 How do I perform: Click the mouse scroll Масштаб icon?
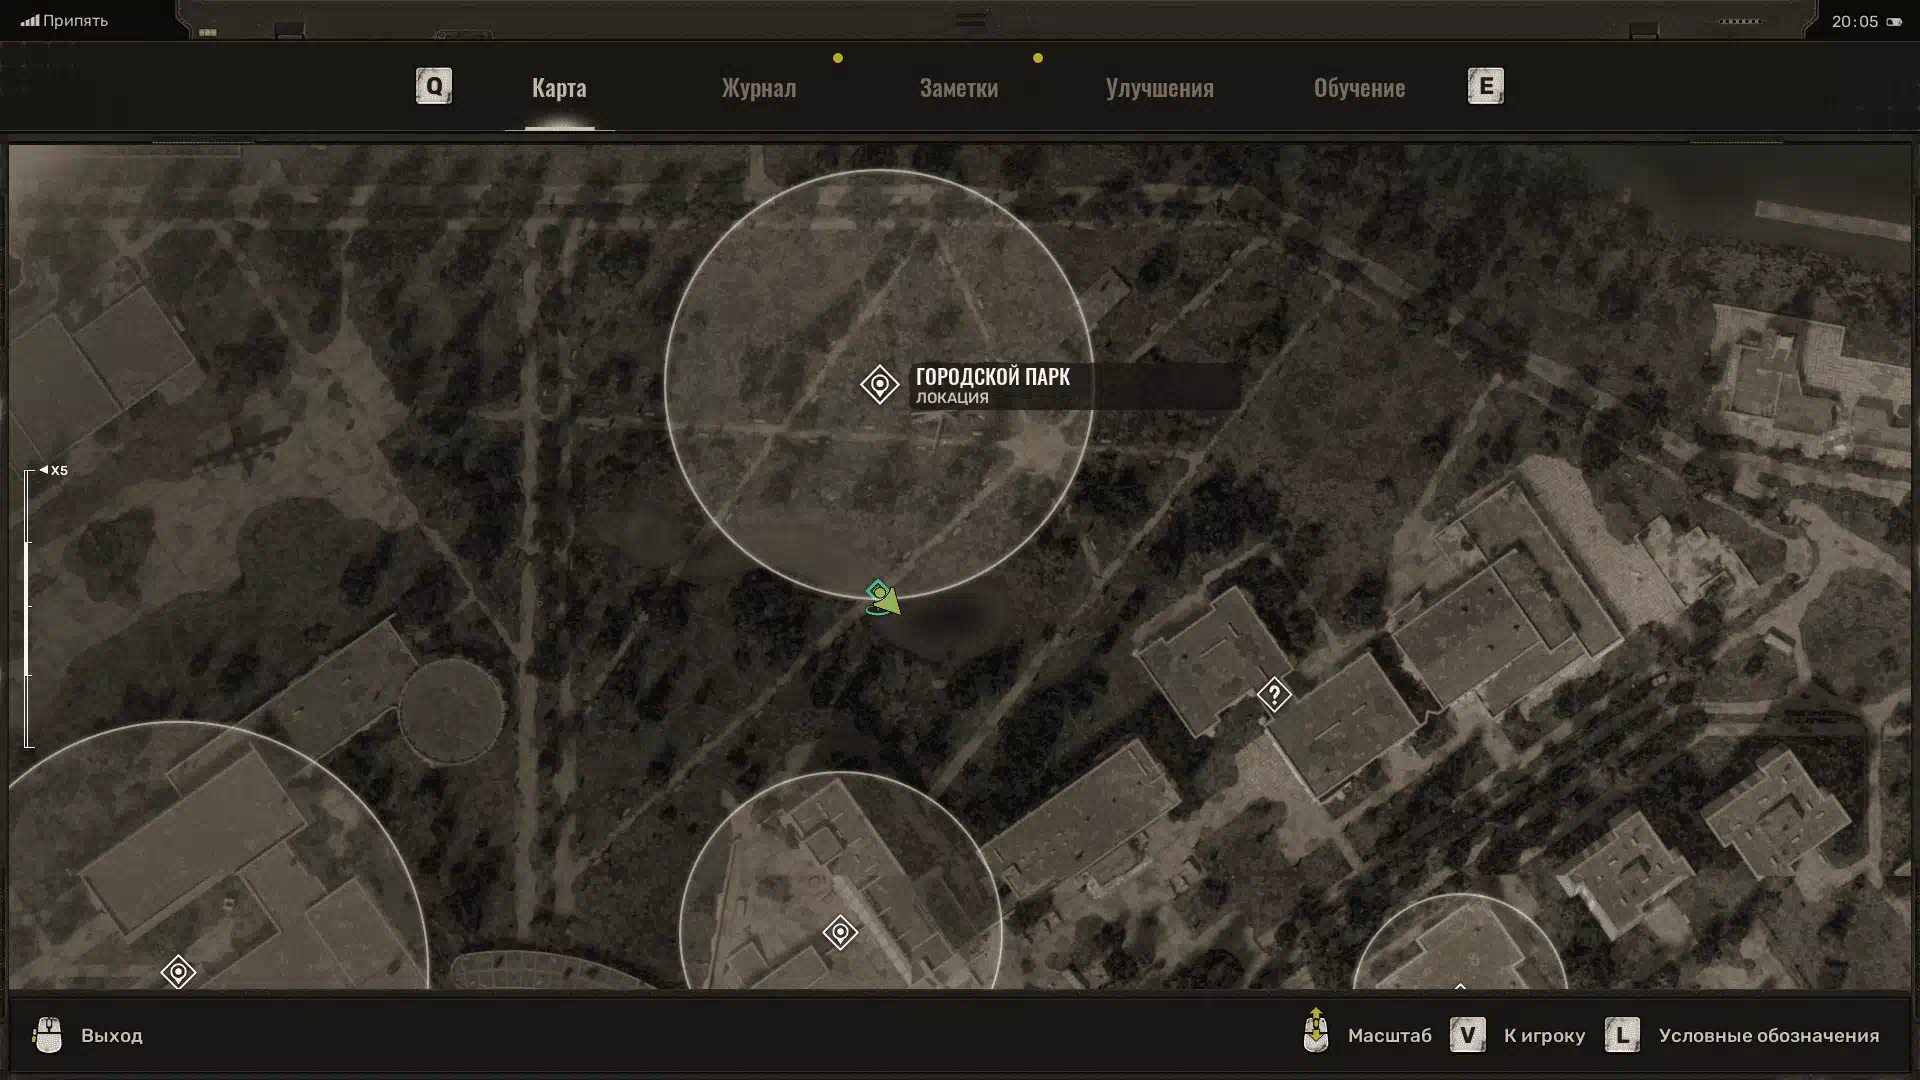[1316, 1032]
